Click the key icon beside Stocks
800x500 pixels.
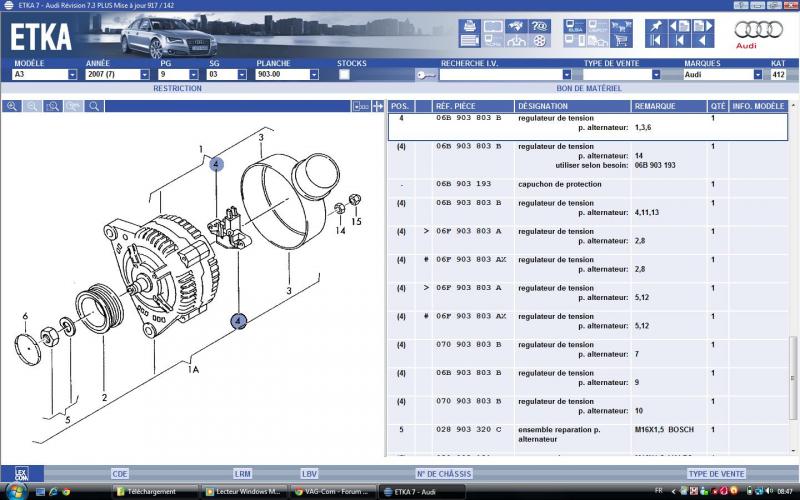click(426, 75)
